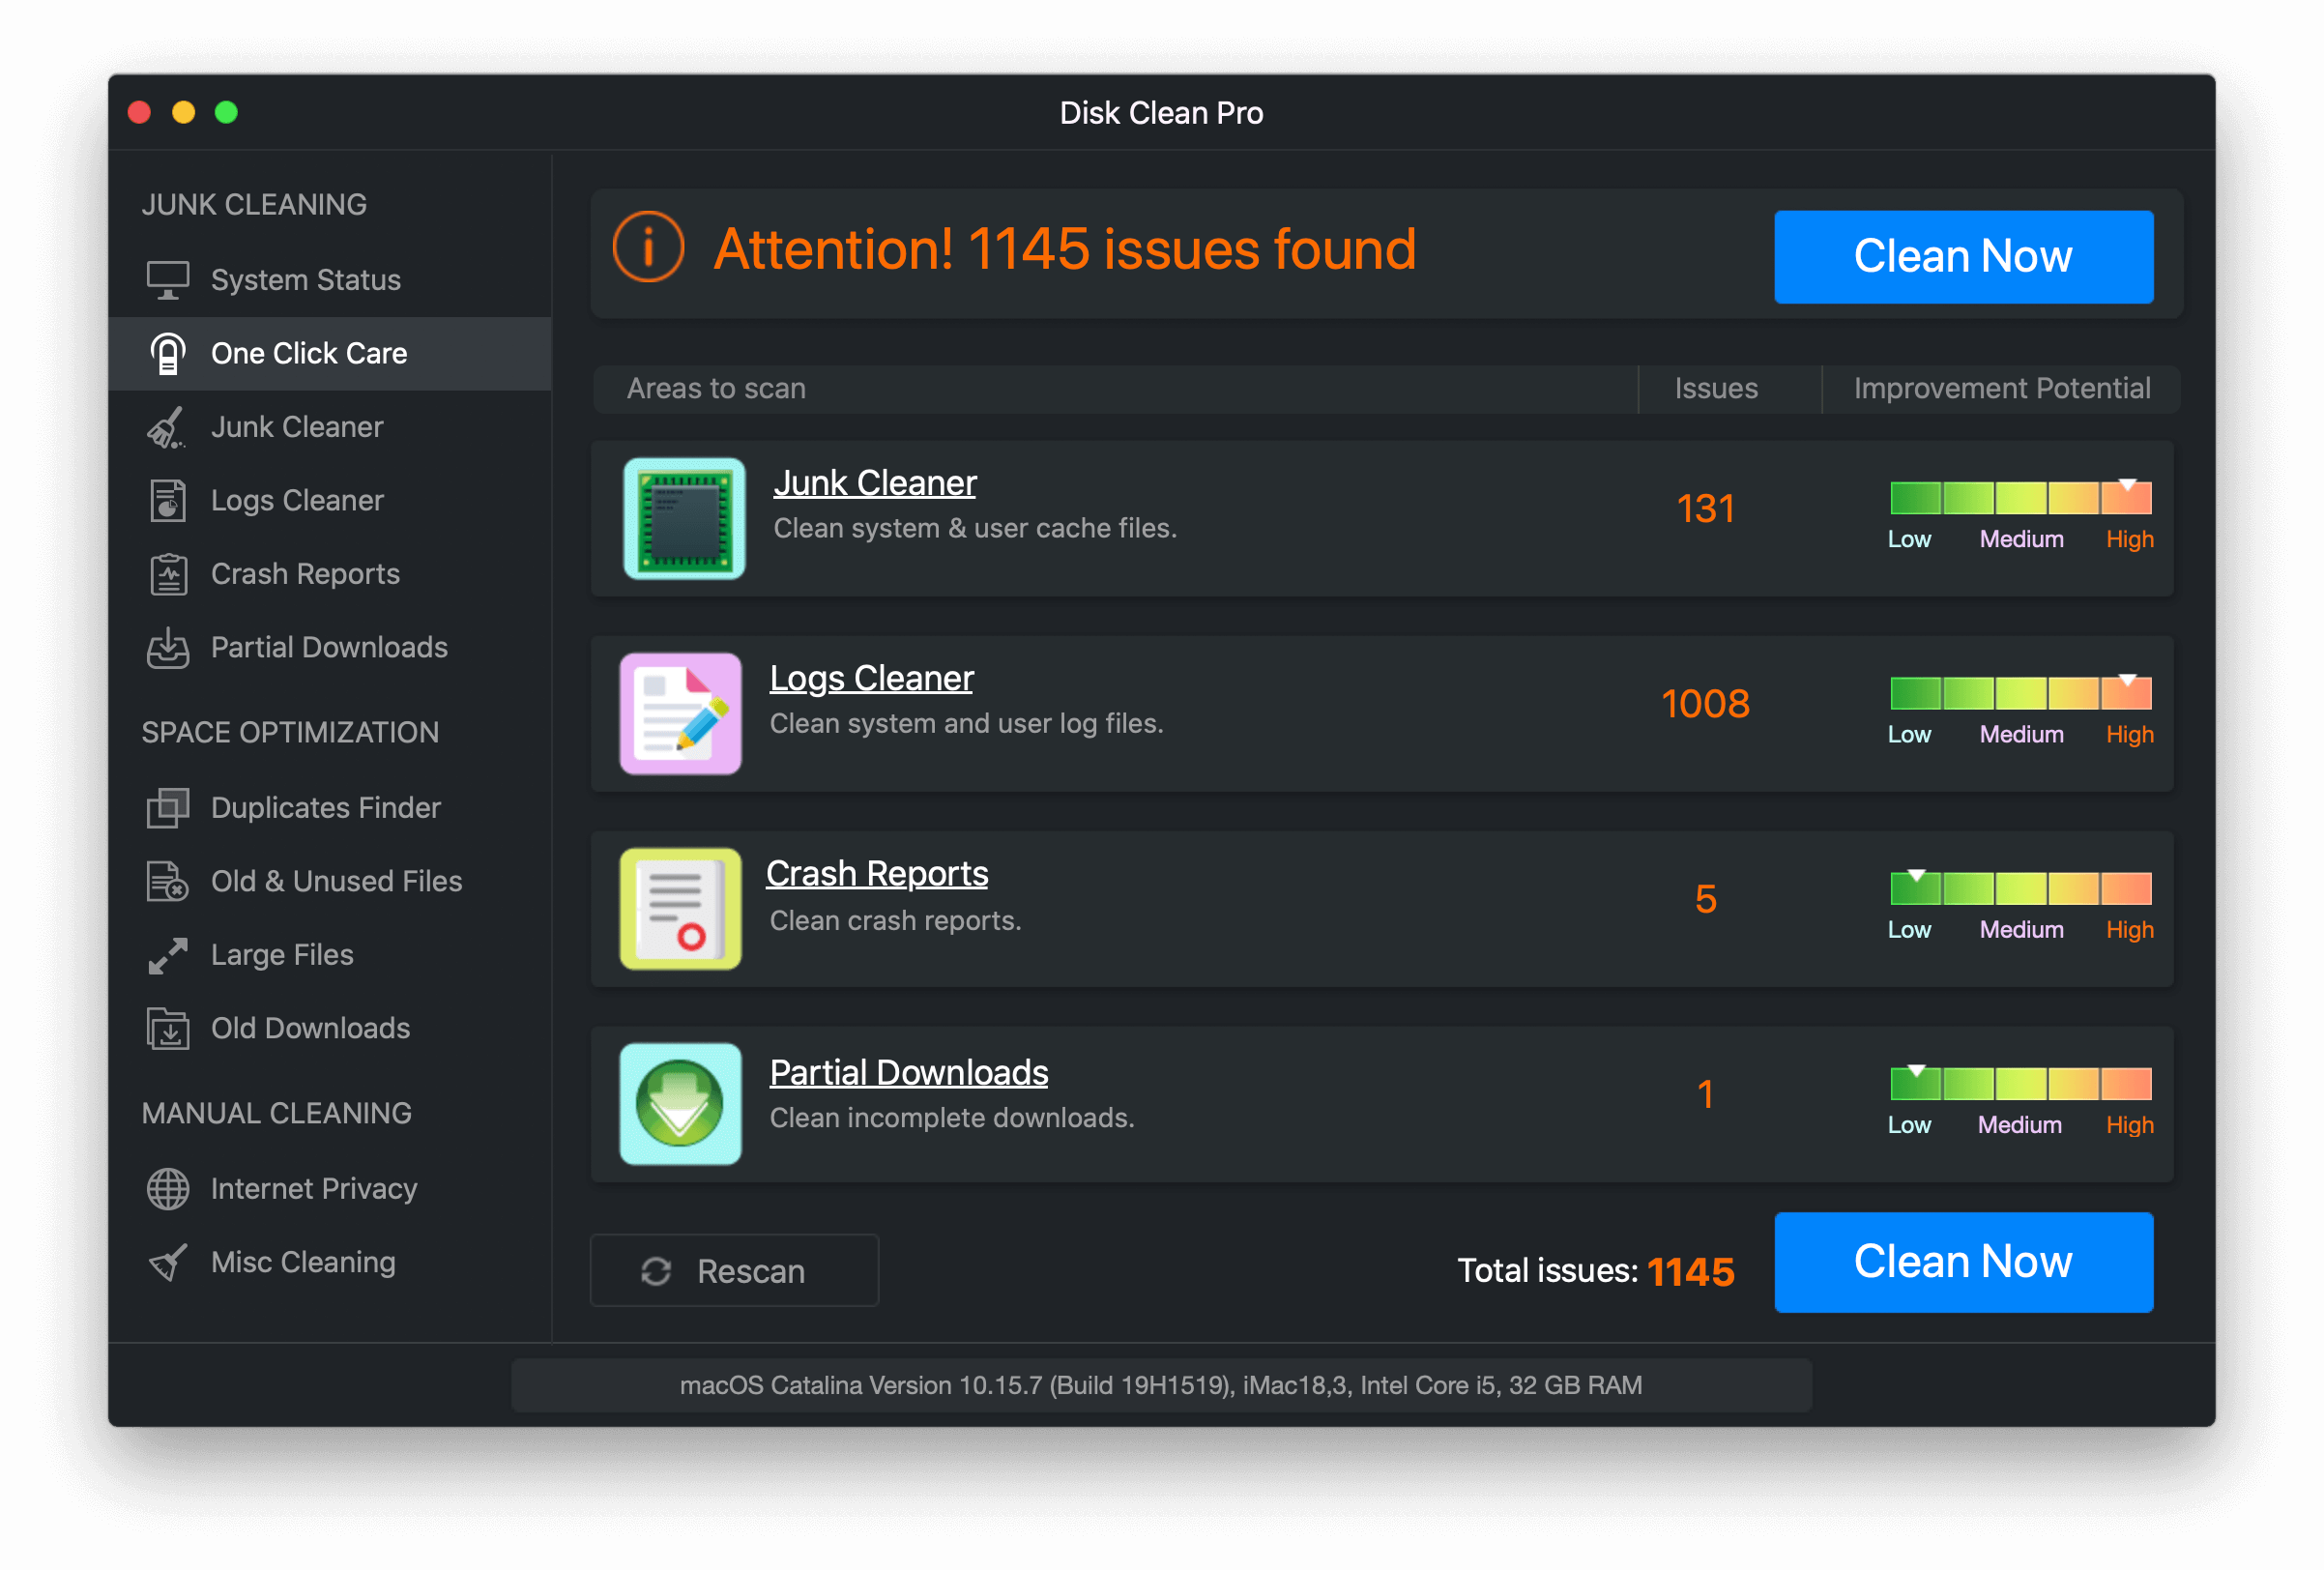2324x1570 pixels.
Task: Click the Old Downloads folder icon
Action: [x=168, y=1029]
